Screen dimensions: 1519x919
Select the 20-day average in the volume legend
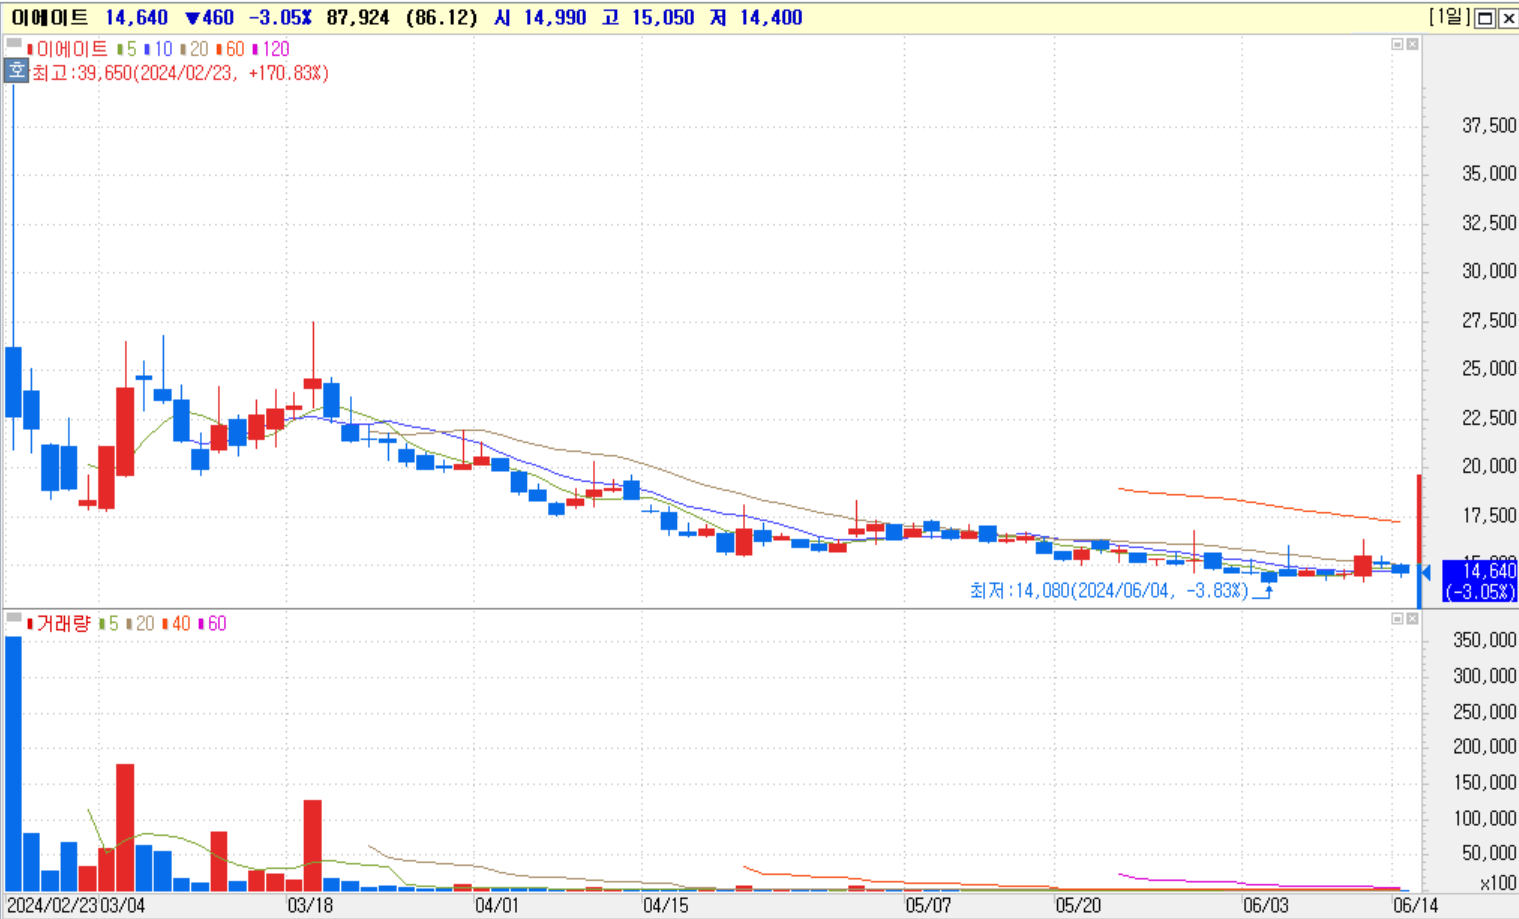140,624
